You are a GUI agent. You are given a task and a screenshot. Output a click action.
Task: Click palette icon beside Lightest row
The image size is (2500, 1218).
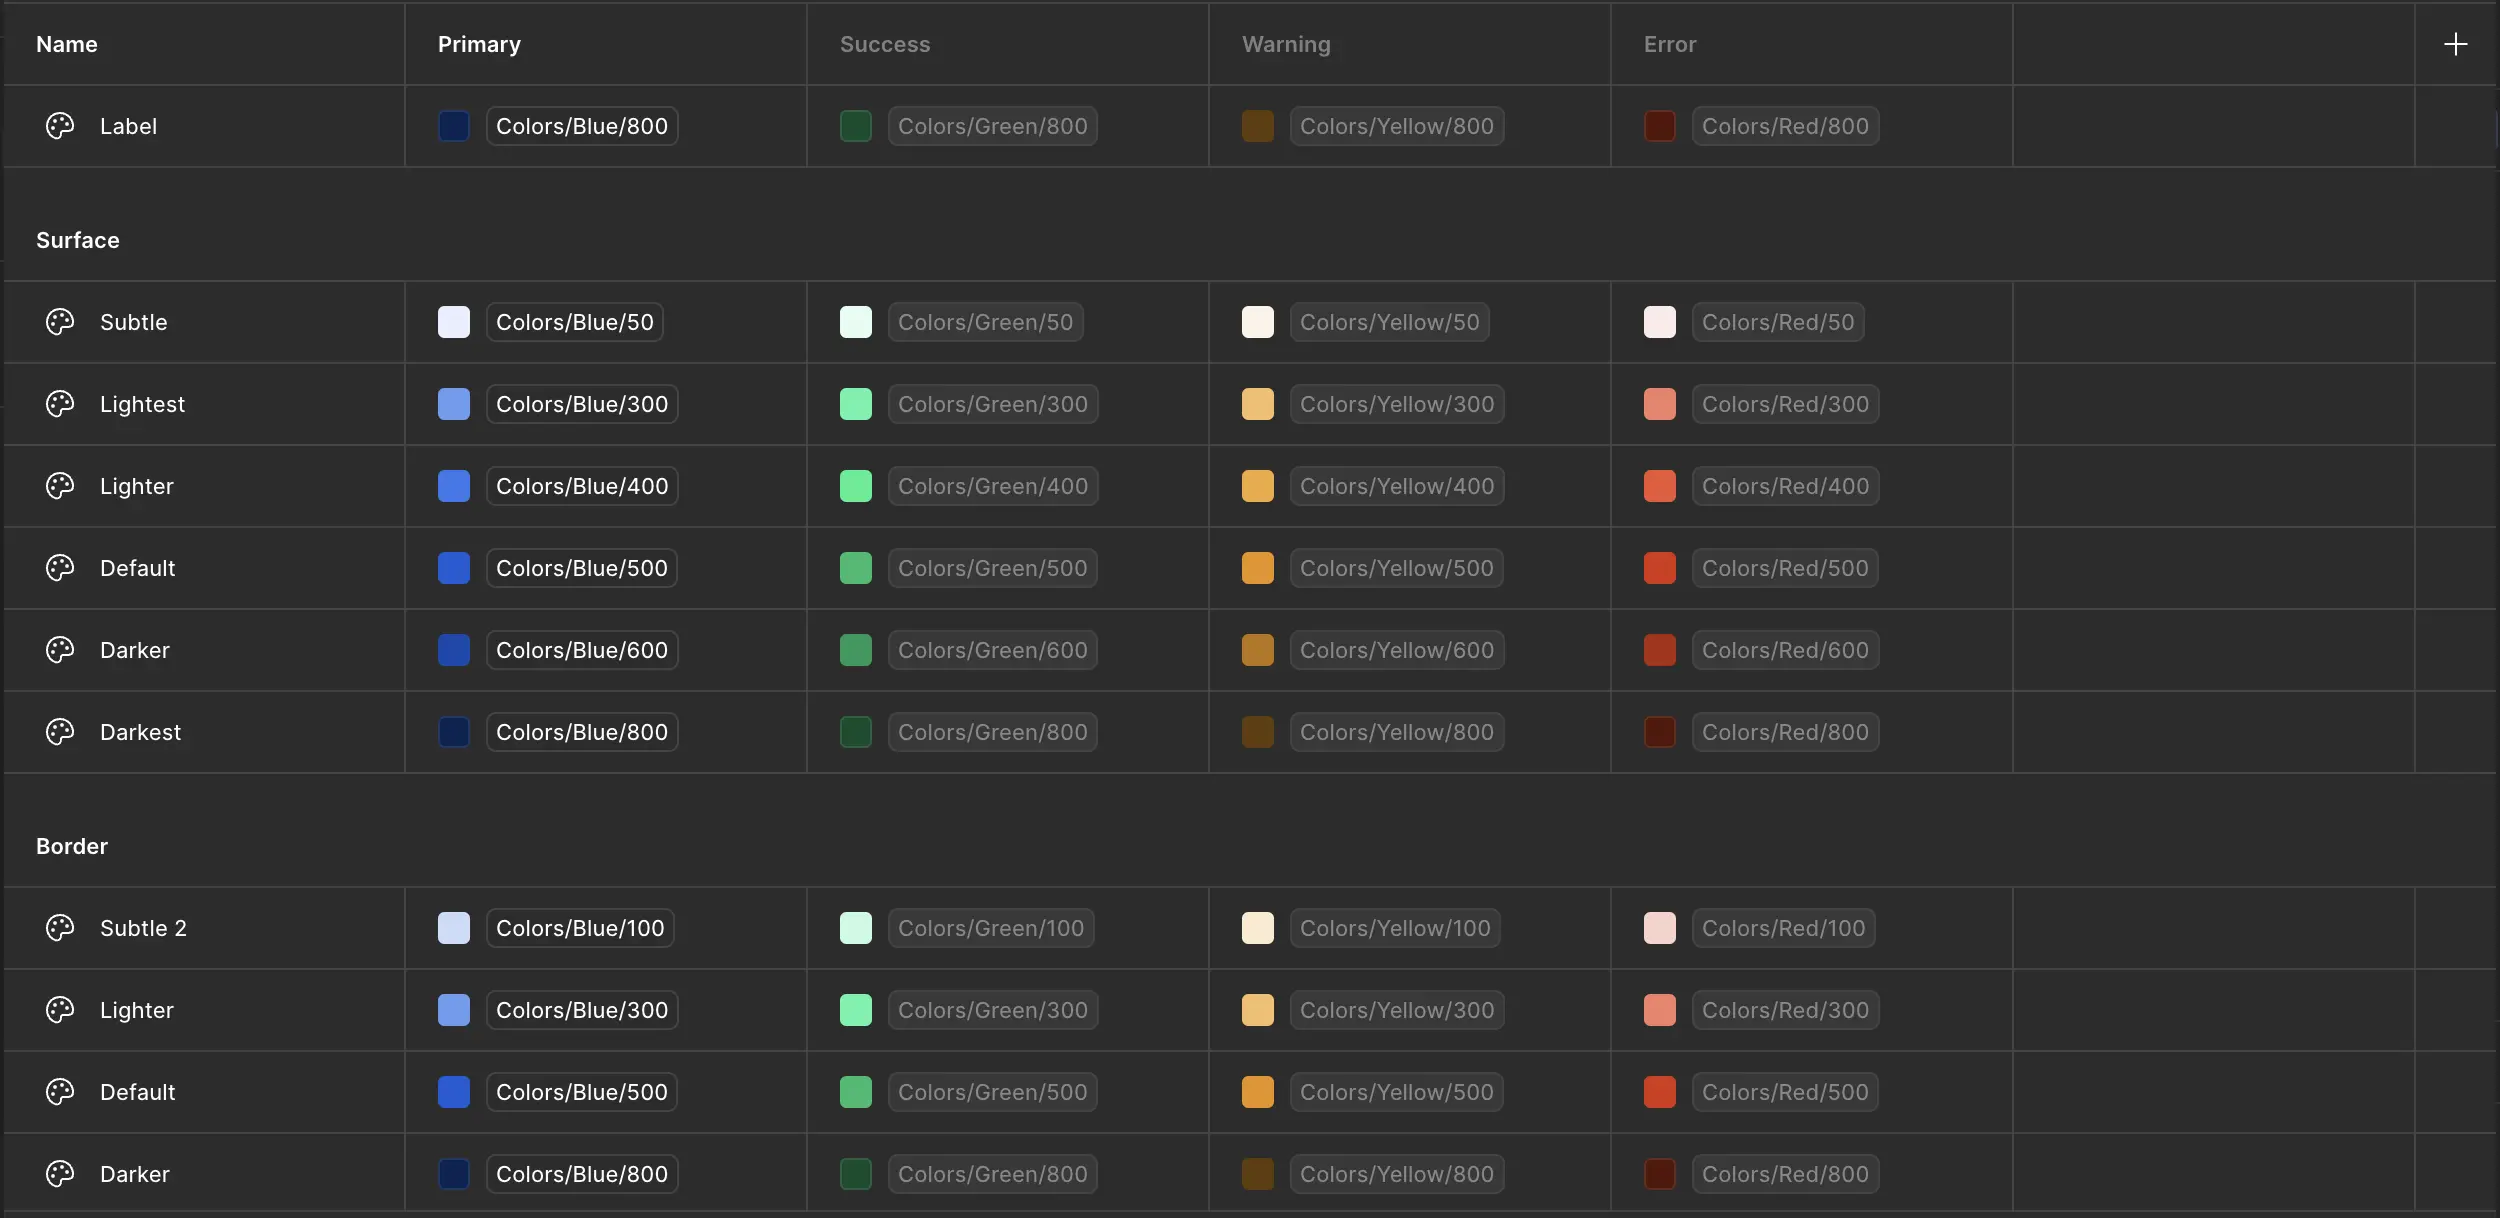click(60, 404)
